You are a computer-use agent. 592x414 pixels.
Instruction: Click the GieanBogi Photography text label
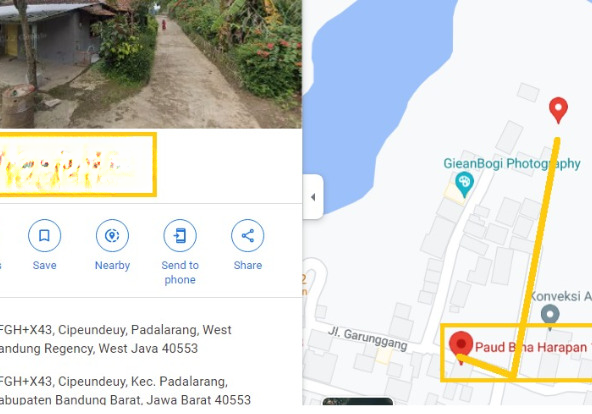(512, 163)
